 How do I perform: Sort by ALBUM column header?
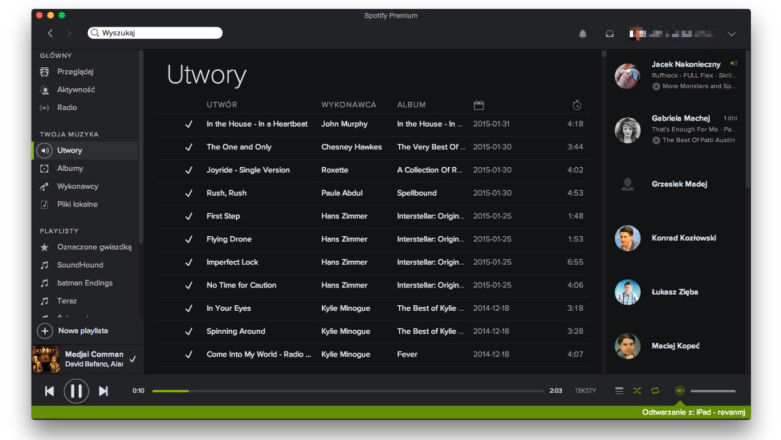point(411,105)
